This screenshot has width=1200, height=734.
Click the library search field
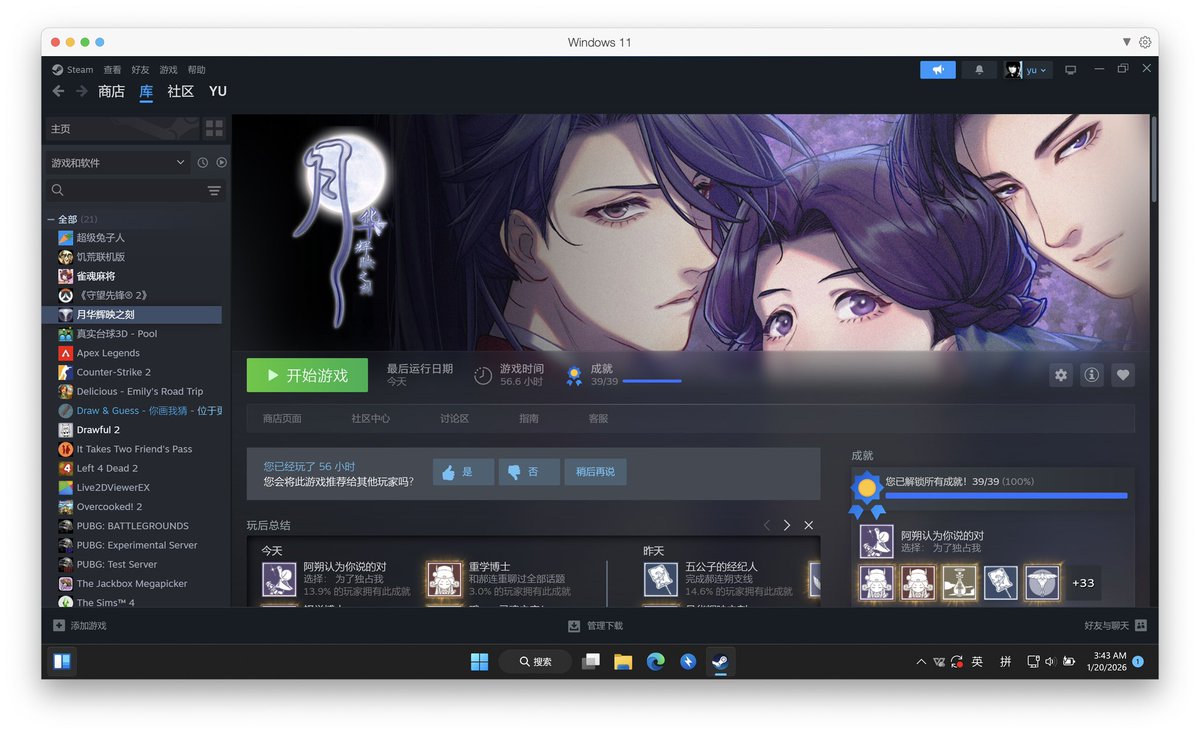tap(123, 190)
